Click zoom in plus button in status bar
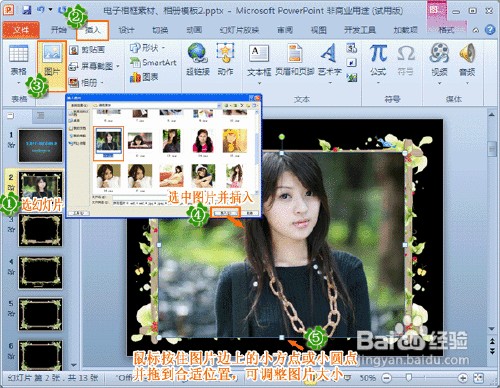The width and height of the screenshot is (500, 388). [462, 378]
